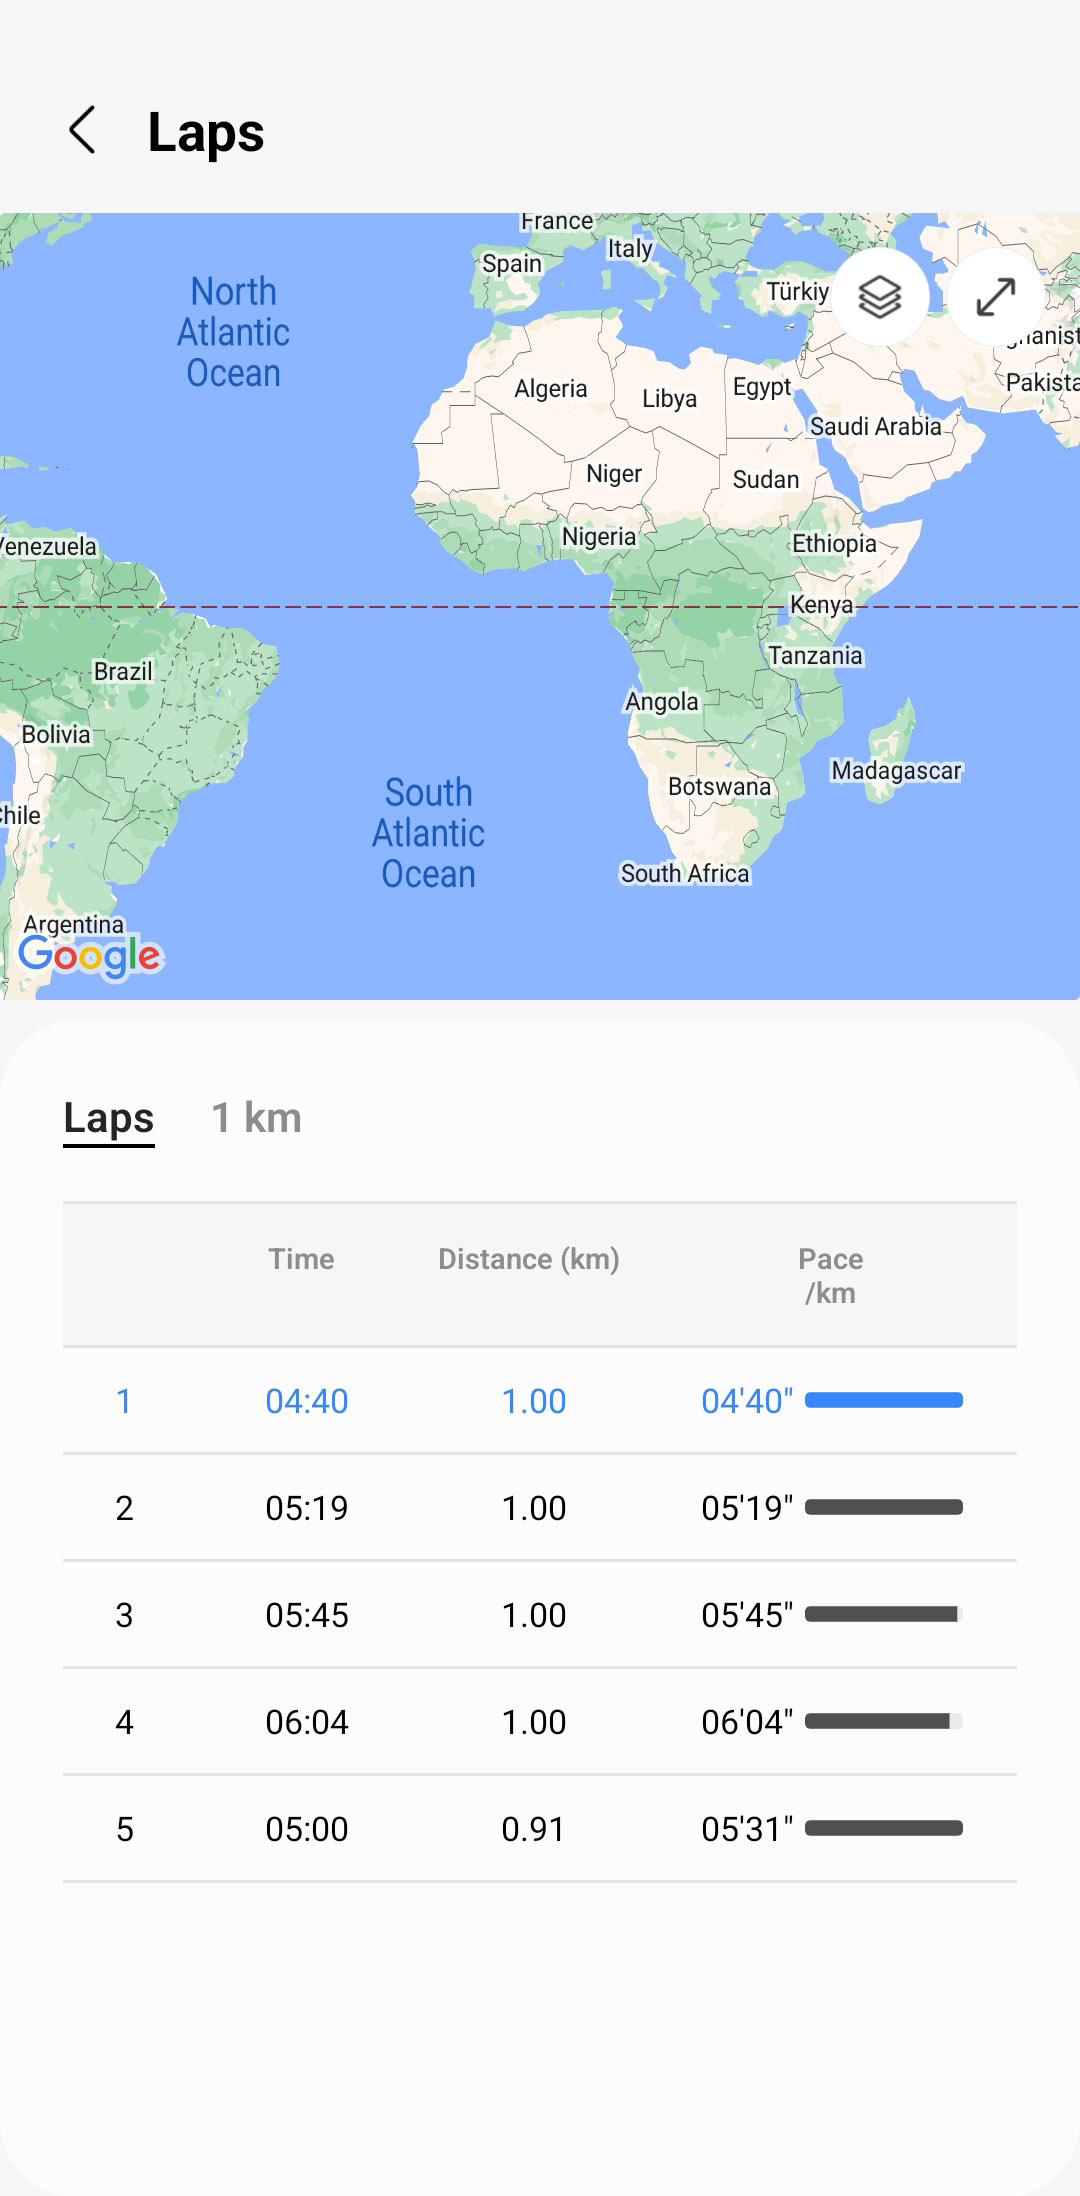Click the South Atlantic Ocean label
This screenshot has width=1080, height=2196.
428,833
